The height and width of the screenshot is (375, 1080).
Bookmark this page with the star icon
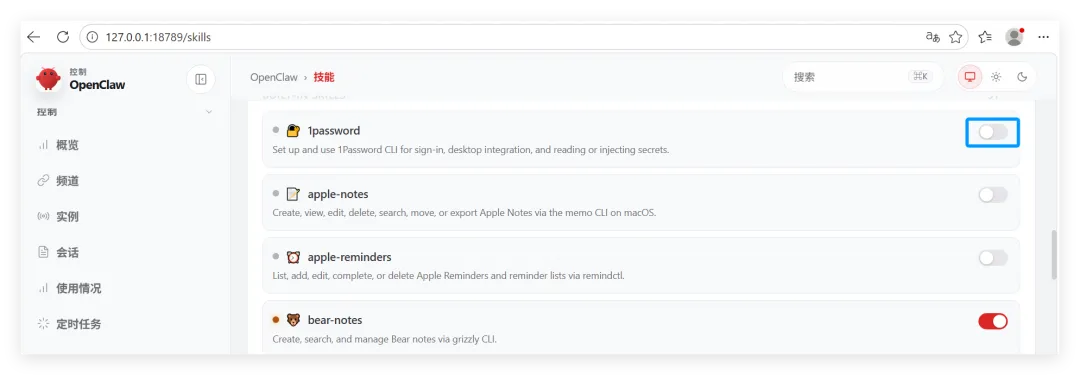955,37
